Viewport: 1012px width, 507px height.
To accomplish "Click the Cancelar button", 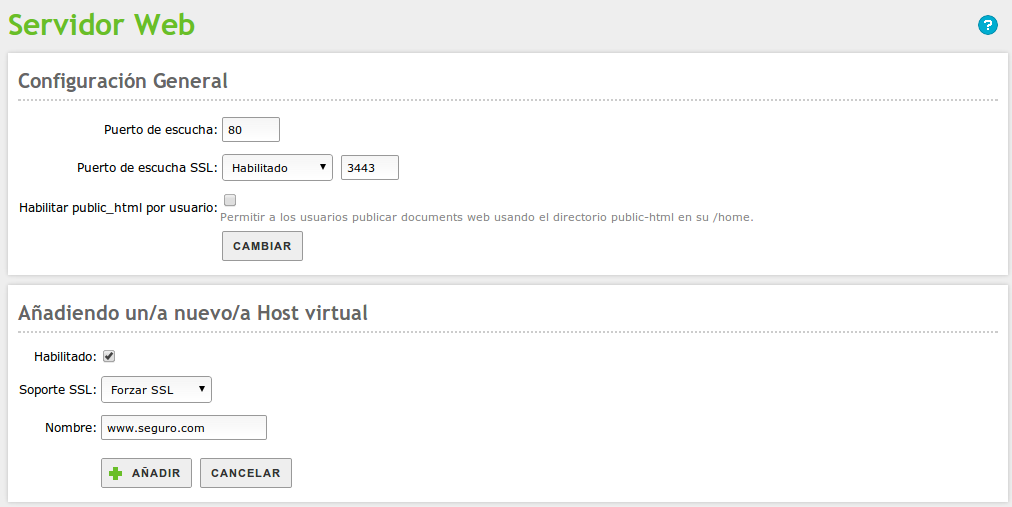I will 246,473.
